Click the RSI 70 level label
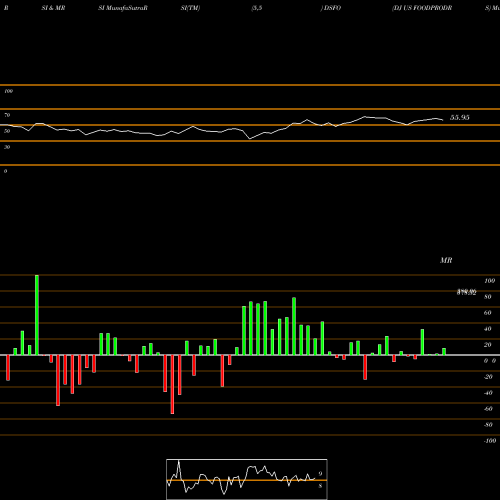This screenshot has height=500, width=500. pyautogui.click(x=7, y=115)
